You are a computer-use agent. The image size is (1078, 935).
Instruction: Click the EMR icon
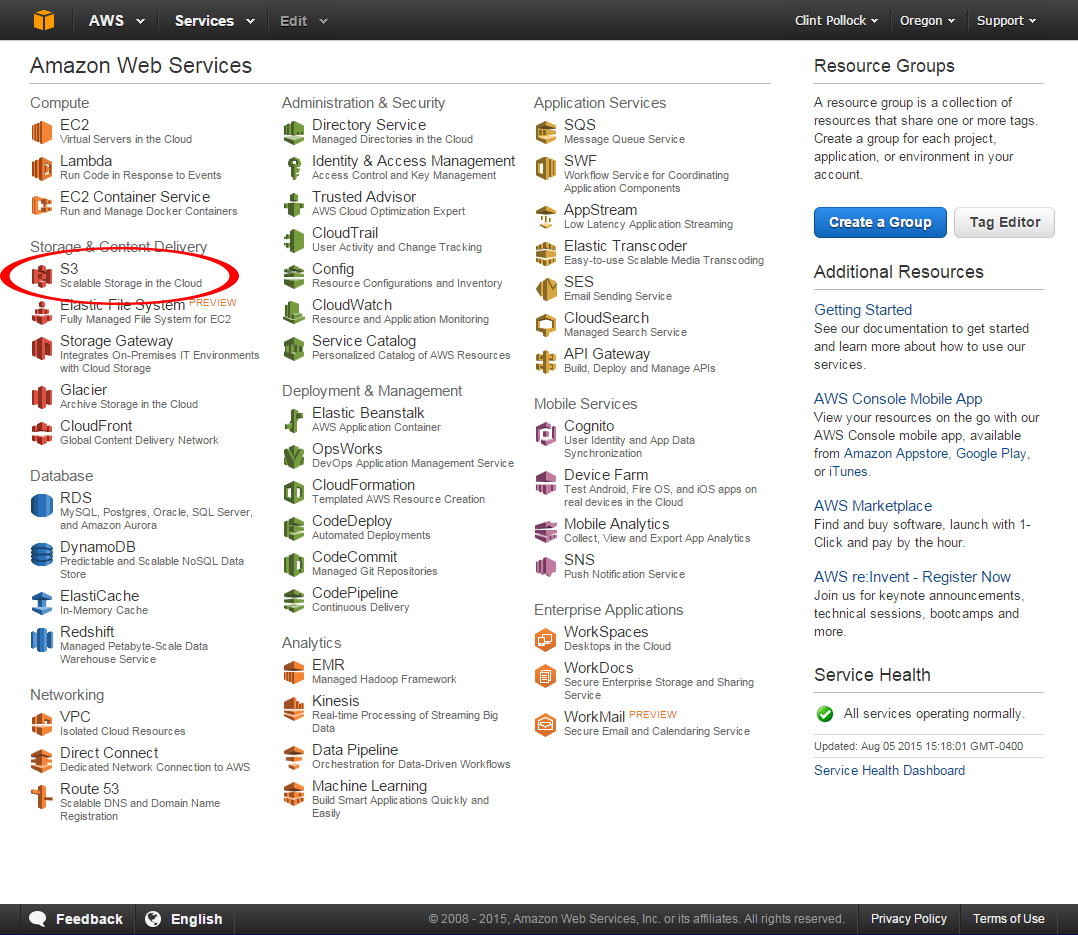294,672
